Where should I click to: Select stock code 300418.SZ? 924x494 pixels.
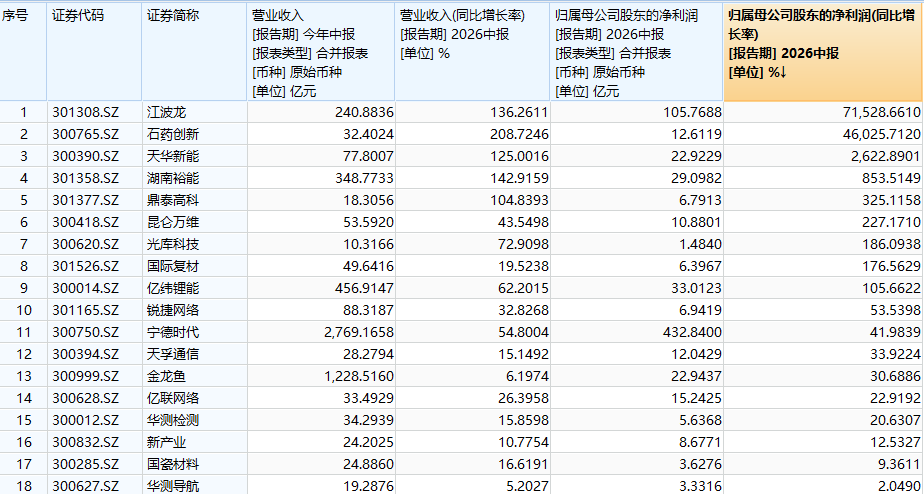(x=85, y=222)
